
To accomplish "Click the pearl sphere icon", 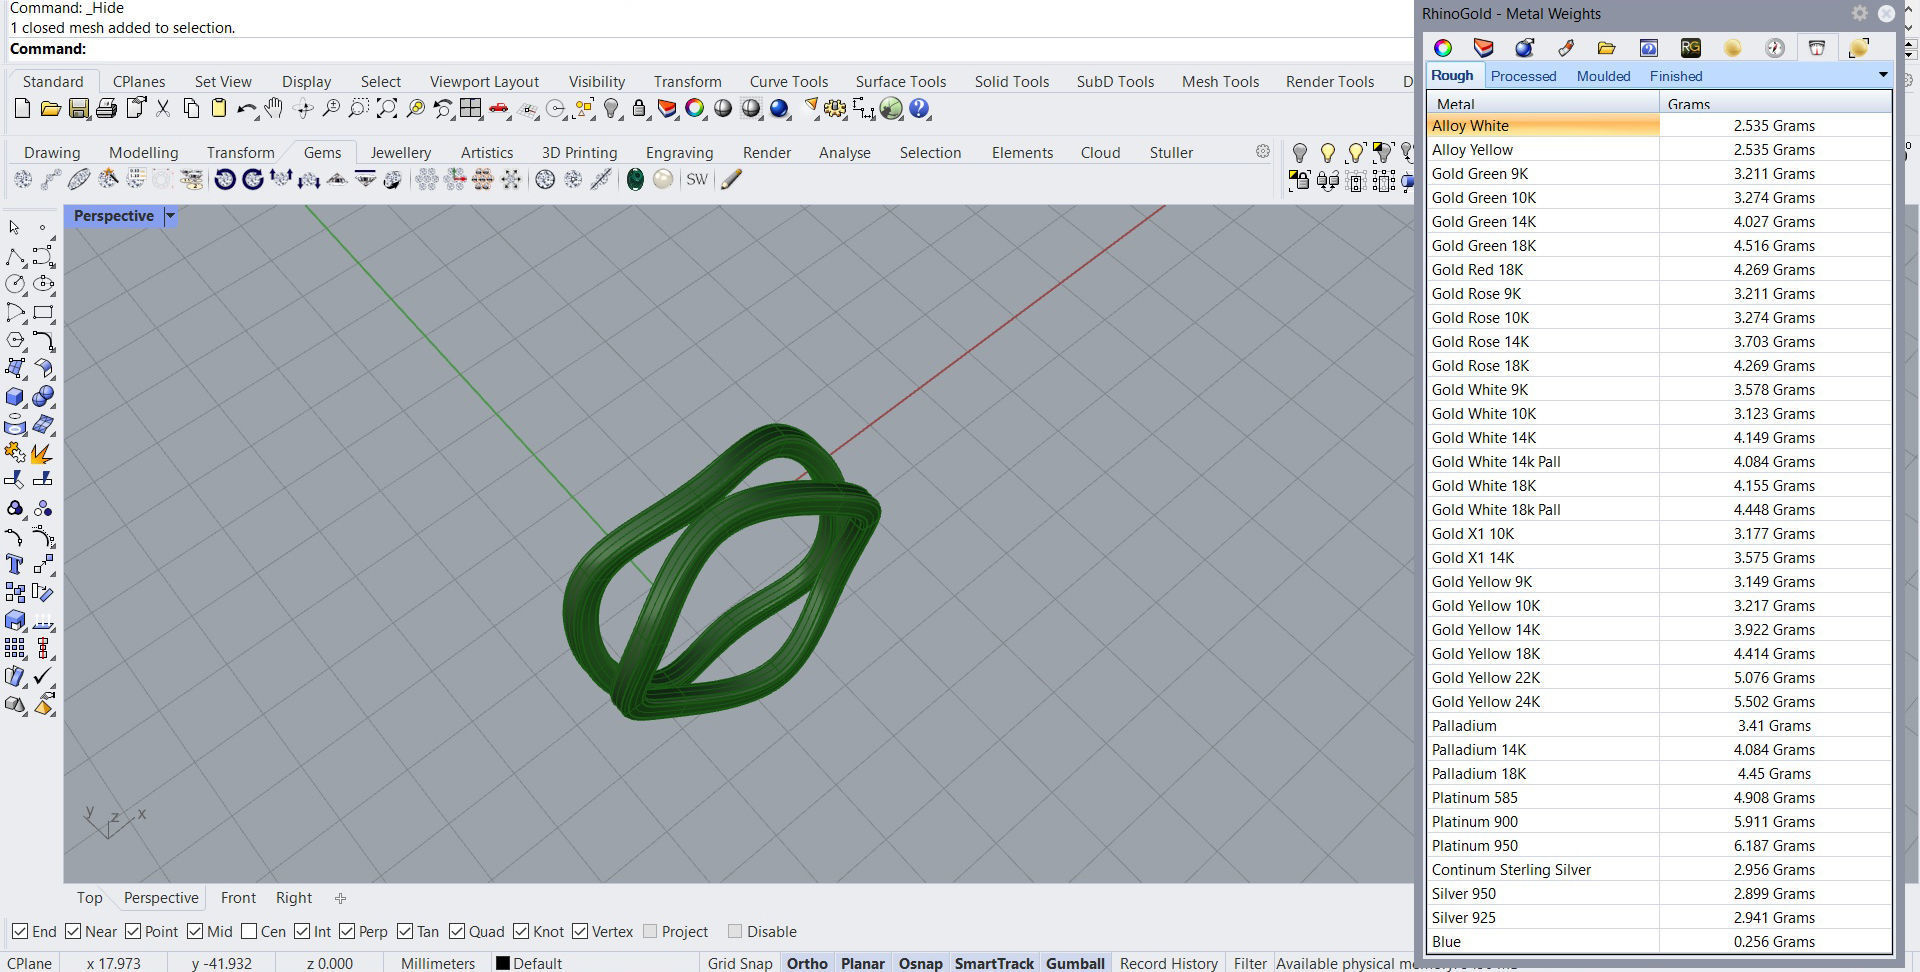I will [663, 180].
